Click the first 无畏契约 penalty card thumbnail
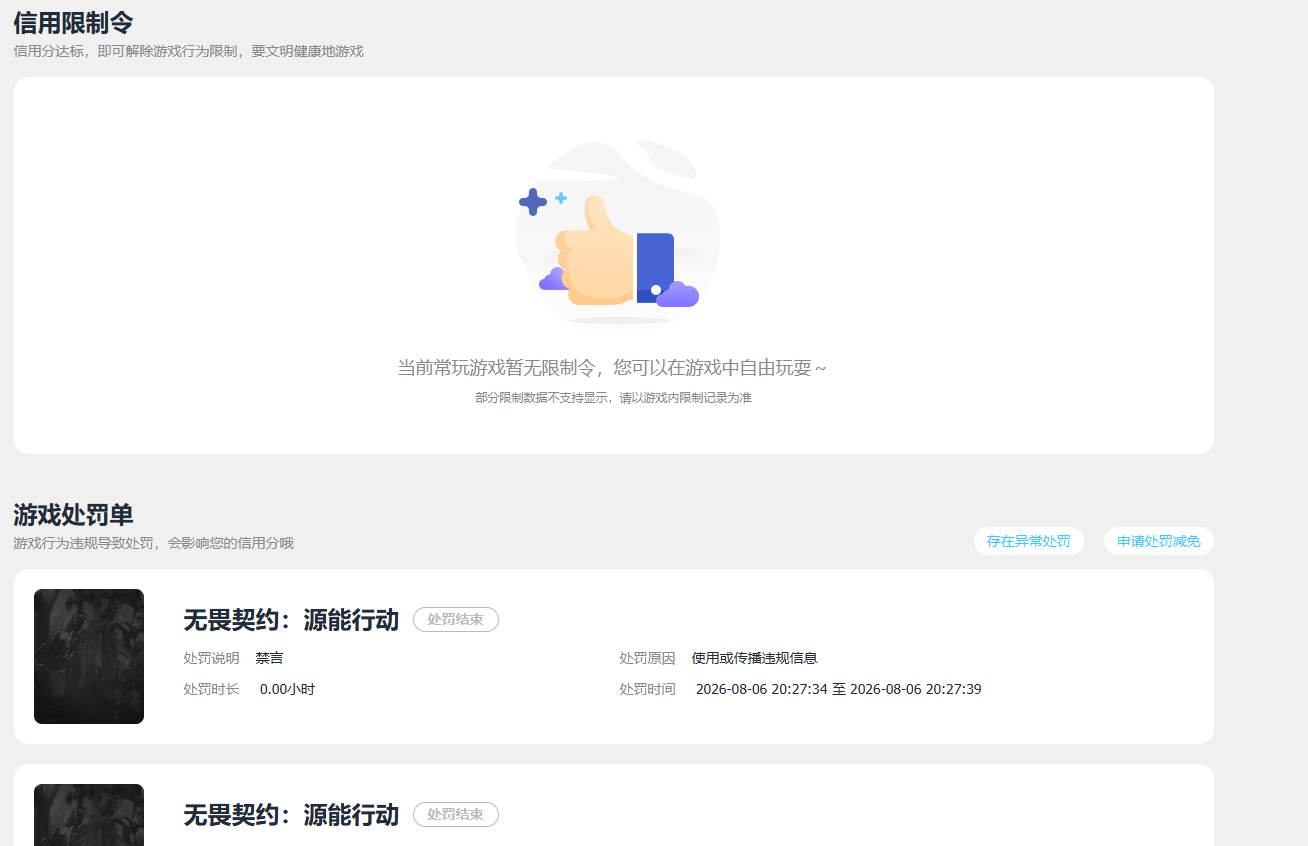Screen dimensions: 1308x846 pyautogui.click(x=89, y=656)
